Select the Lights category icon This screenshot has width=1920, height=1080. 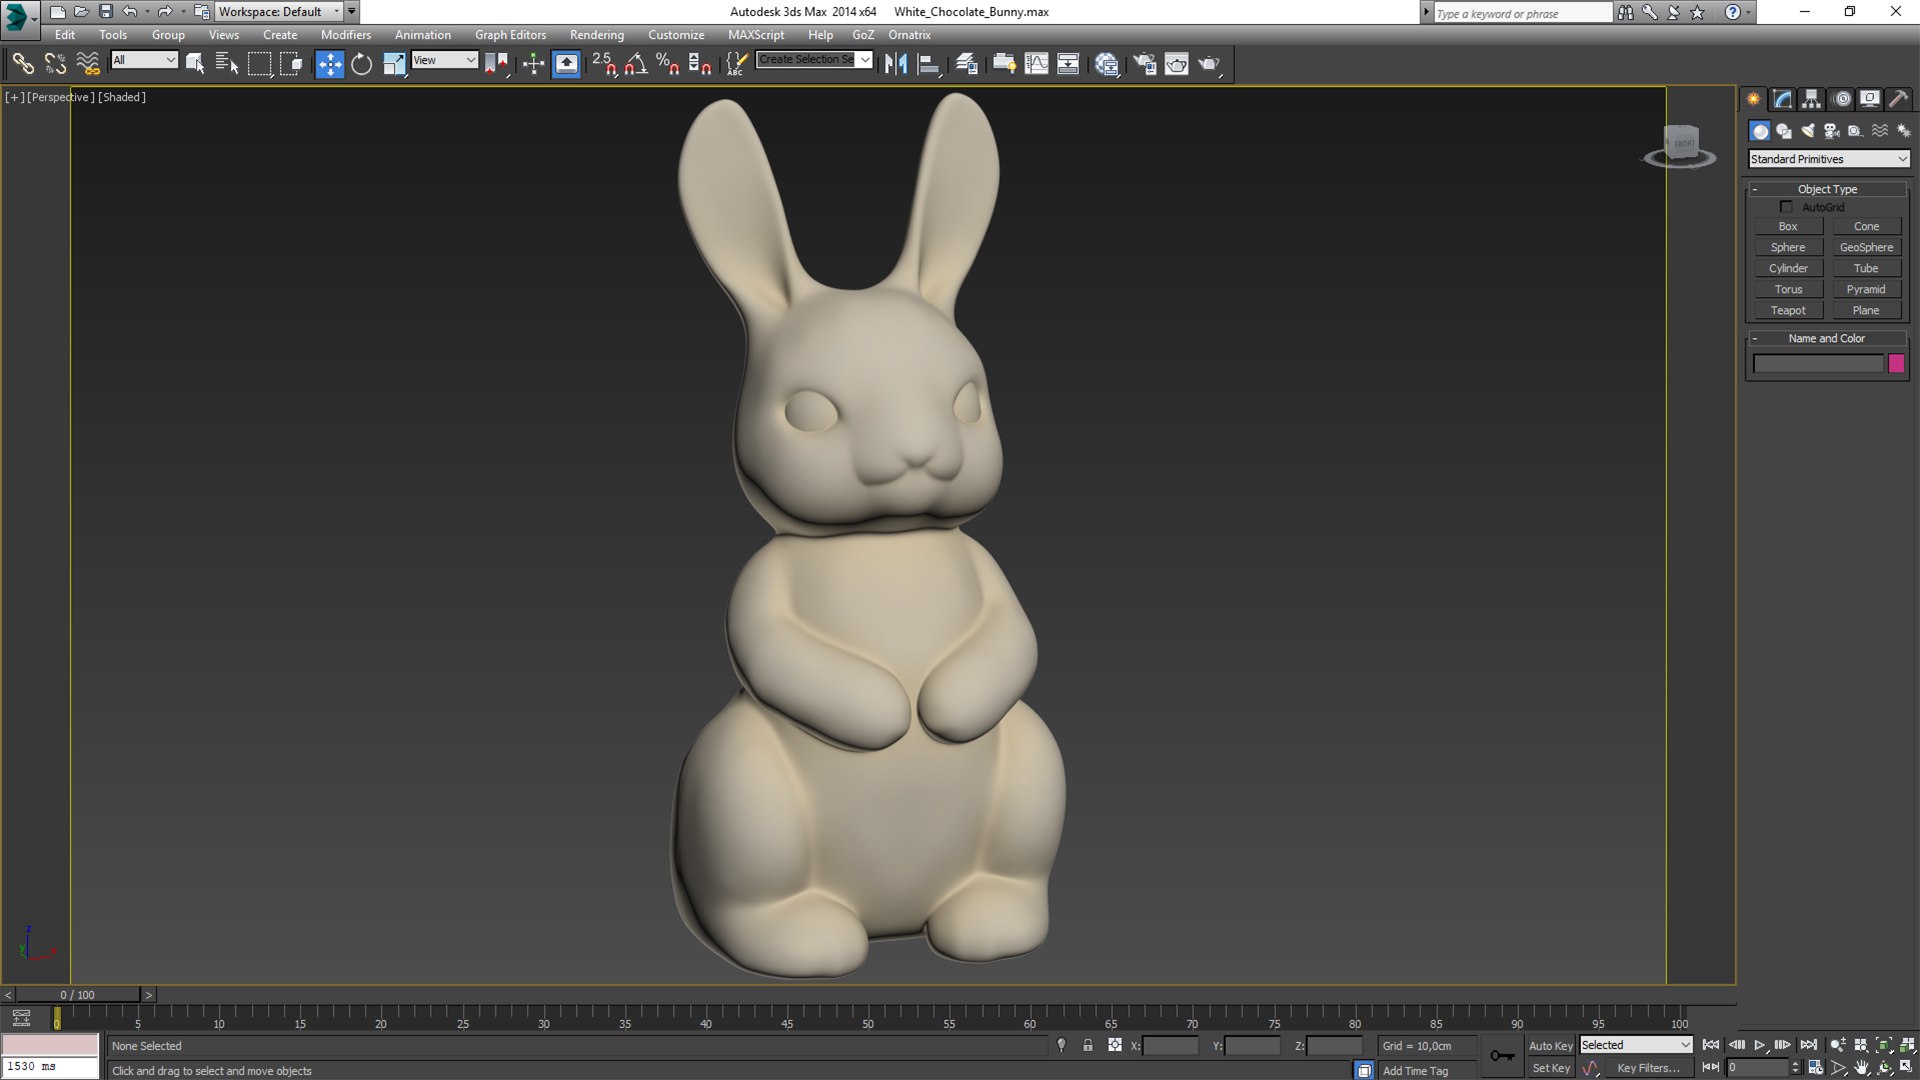pyautogui.click(x=1808, y=131)
